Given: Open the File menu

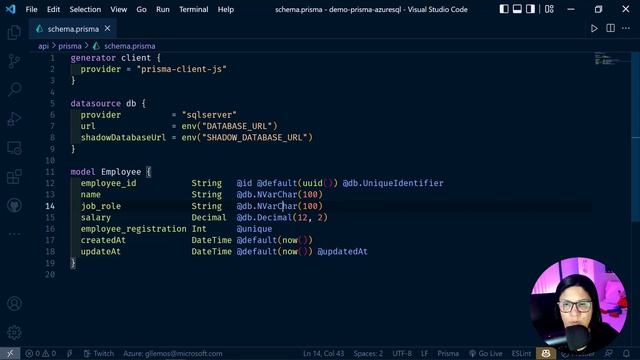Looking at the screenshot, I should (31, 9).
